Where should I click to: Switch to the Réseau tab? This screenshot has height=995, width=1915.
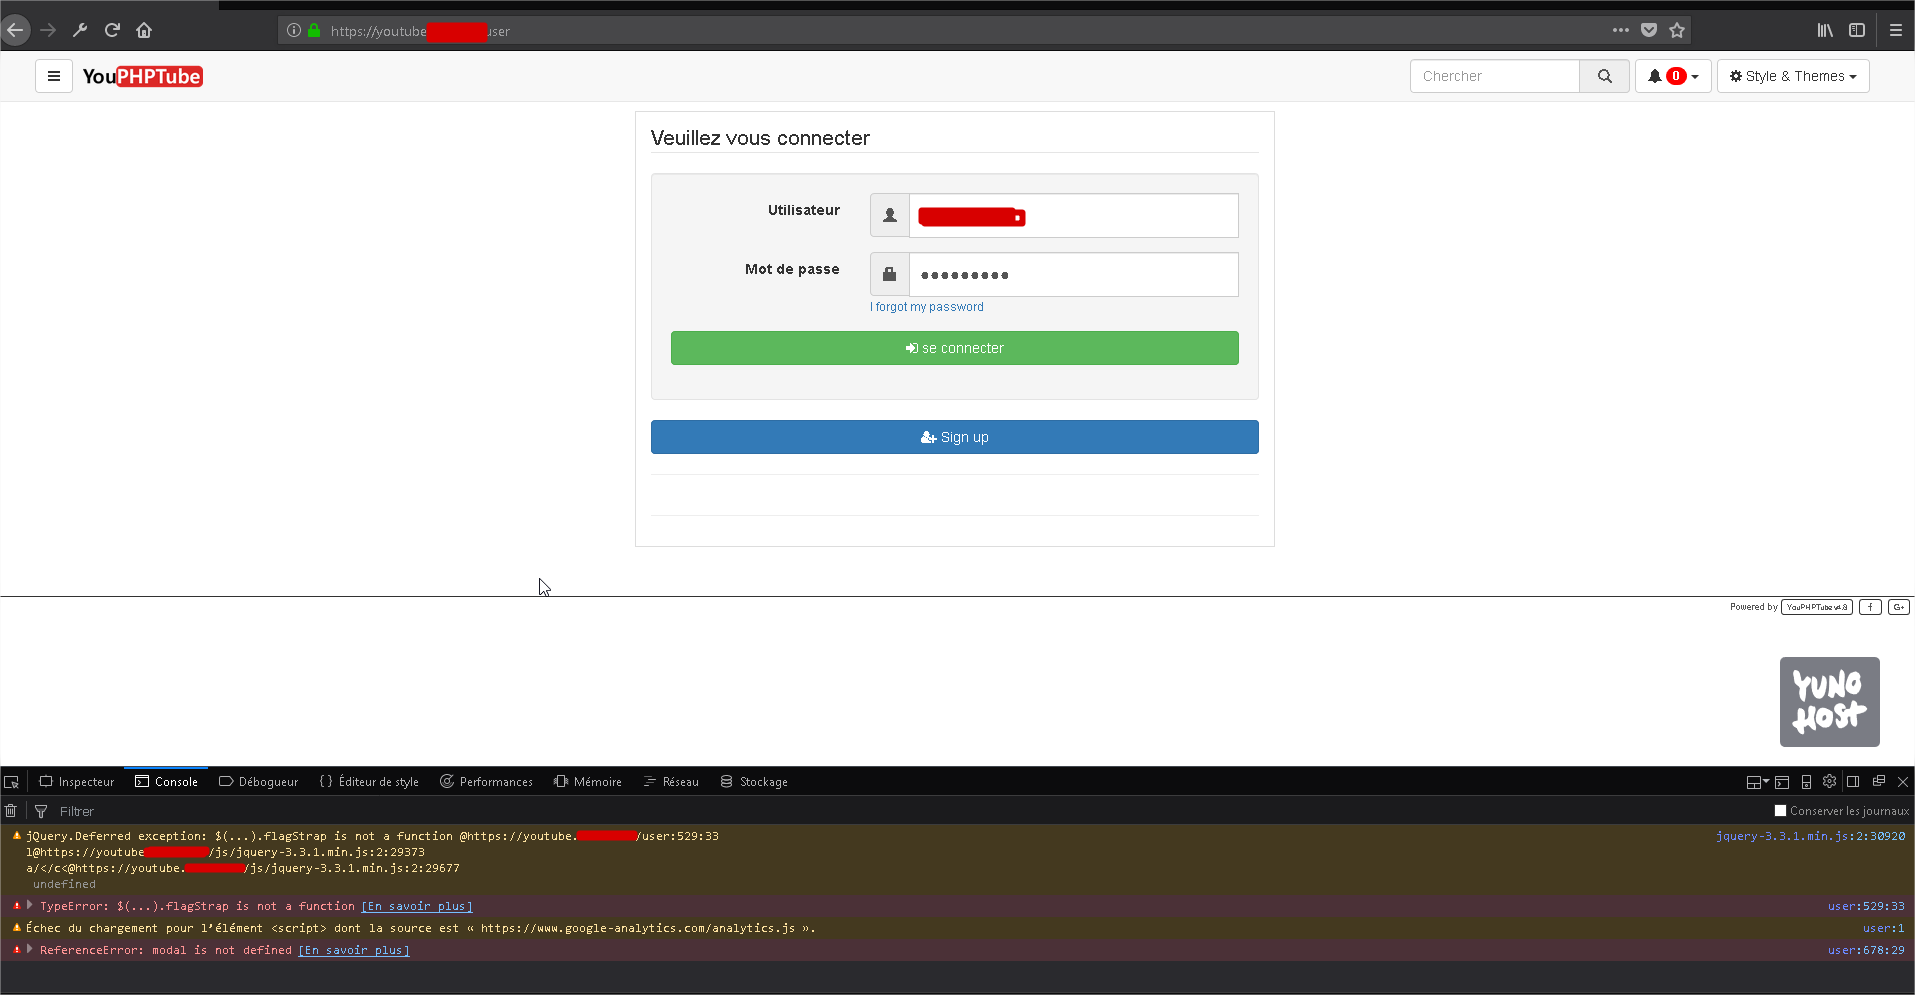[x=670, y=781]
